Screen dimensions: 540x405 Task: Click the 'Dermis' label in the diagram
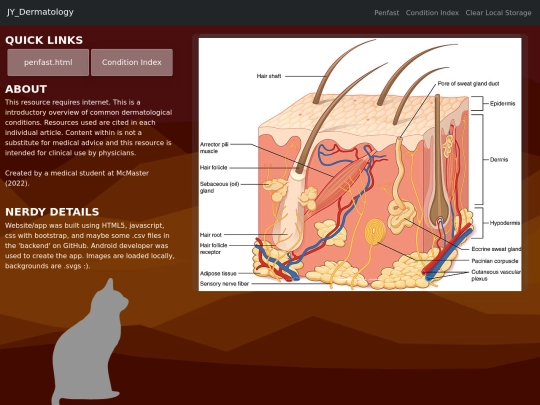click(x=499, y=160)
